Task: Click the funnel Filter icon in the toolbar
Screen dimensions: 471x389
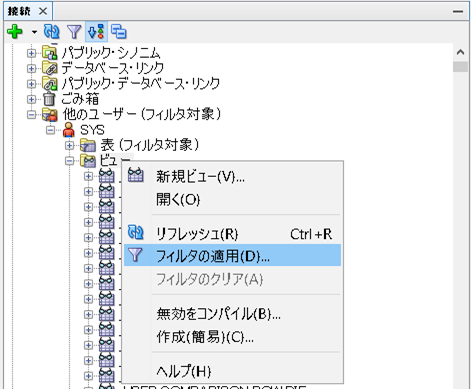Action: tap(74, 32)
